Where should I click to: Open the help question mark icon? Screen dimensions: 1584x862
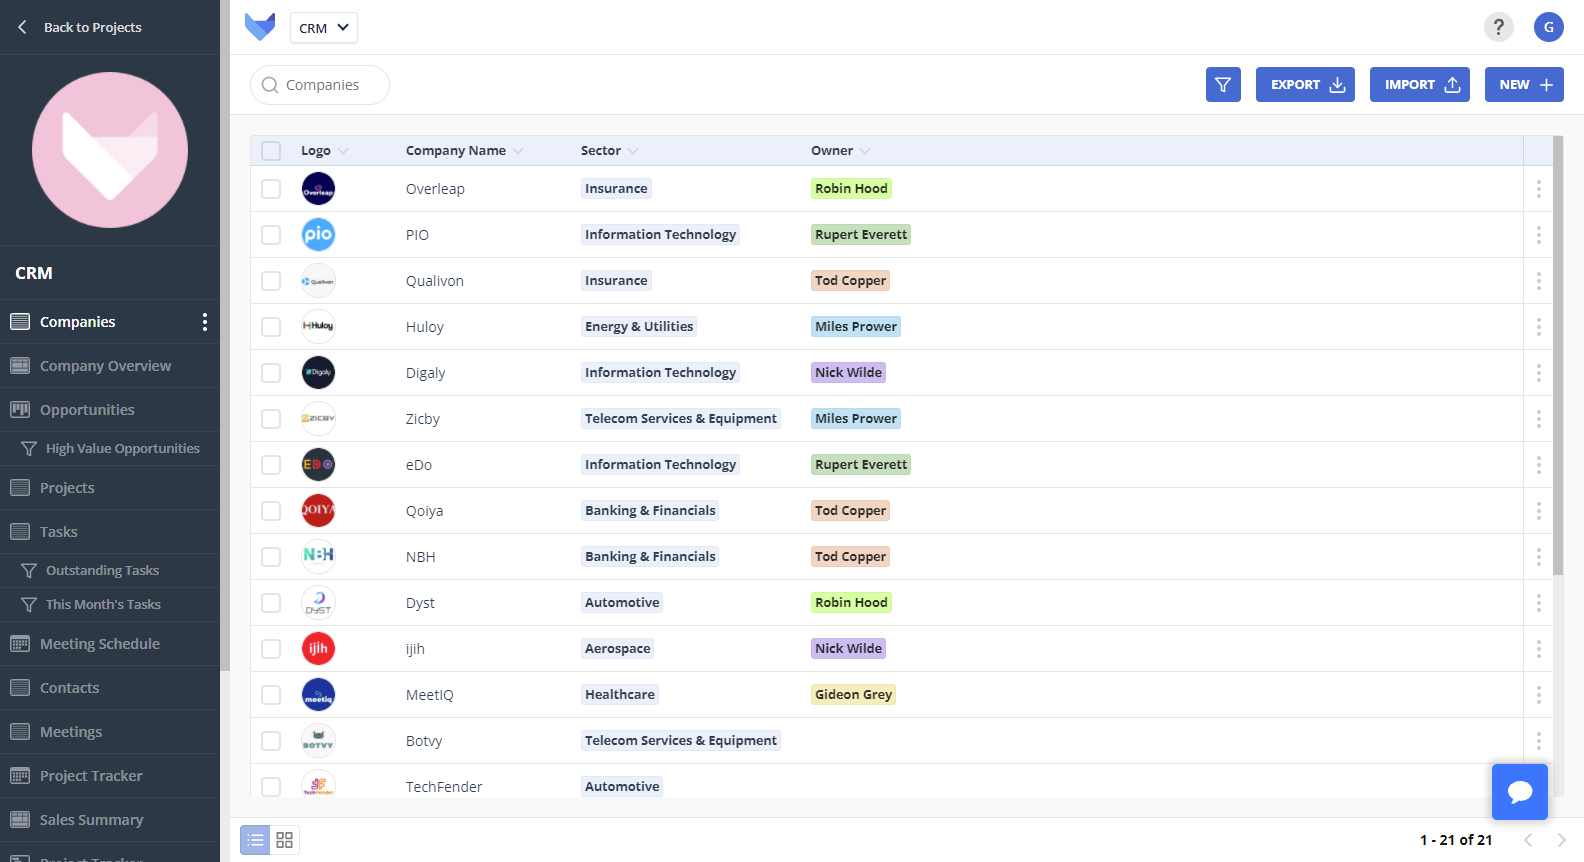pyautogui.click(x=1498, y=27)
